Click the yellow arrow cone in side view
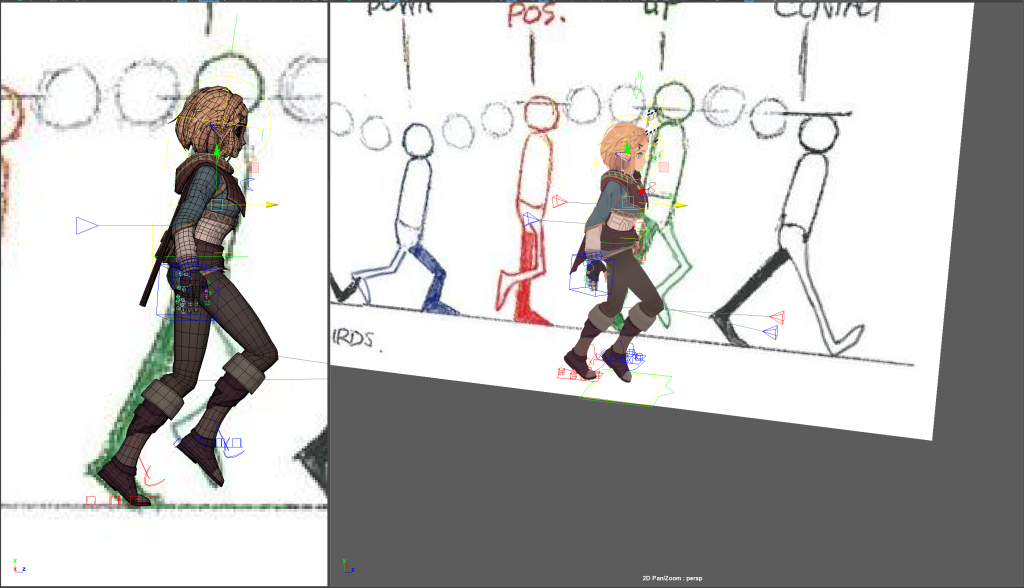Viewport: 1024px width, 588px height. tap(271, 205)
